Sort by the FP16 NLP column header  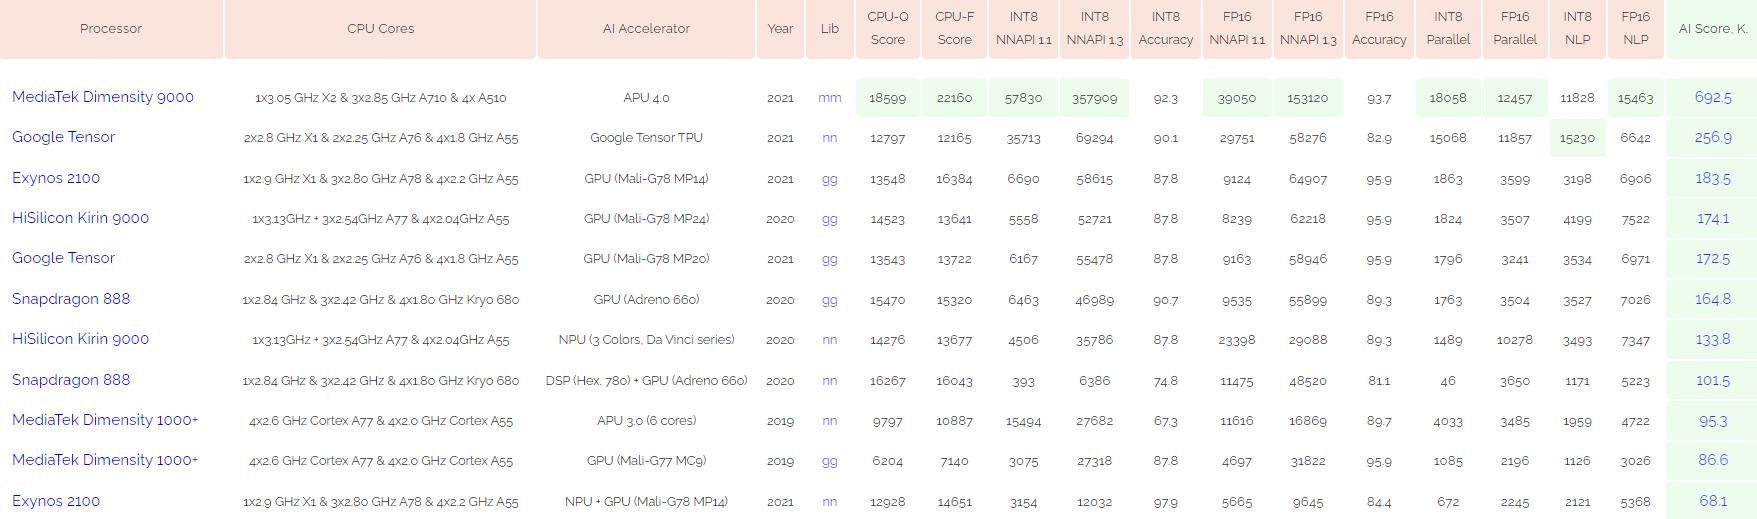click(x=1636, y=29)
